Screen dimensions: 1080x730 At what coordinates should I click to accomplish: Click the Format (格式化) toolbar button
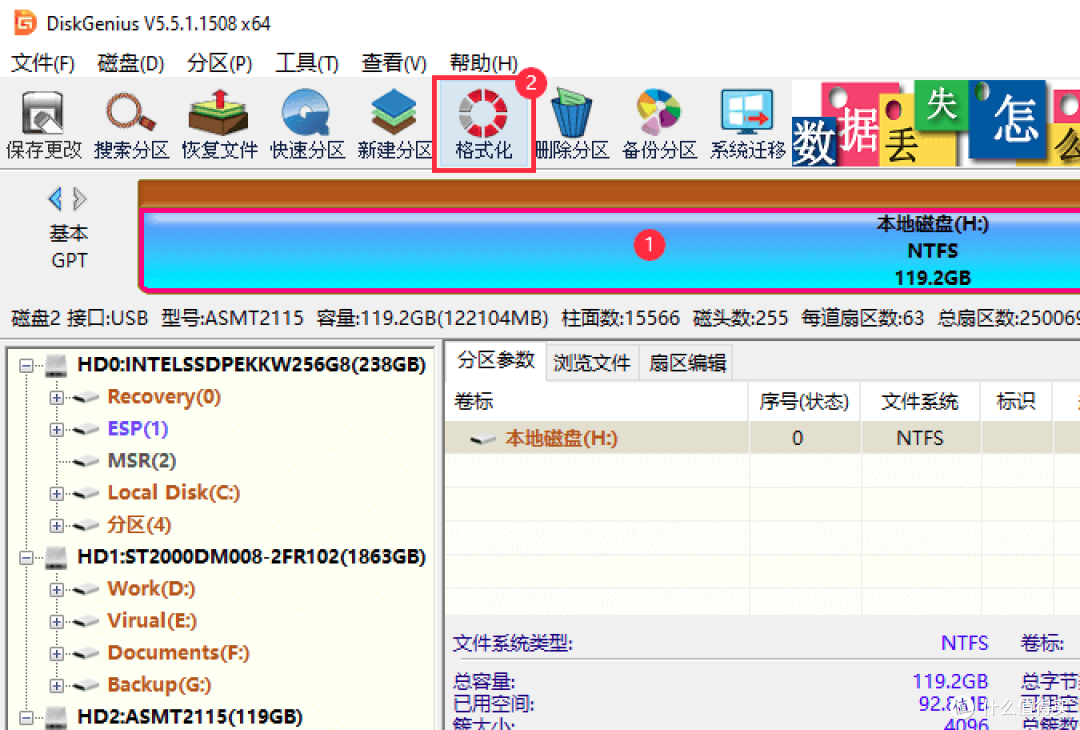click(484, 125)
